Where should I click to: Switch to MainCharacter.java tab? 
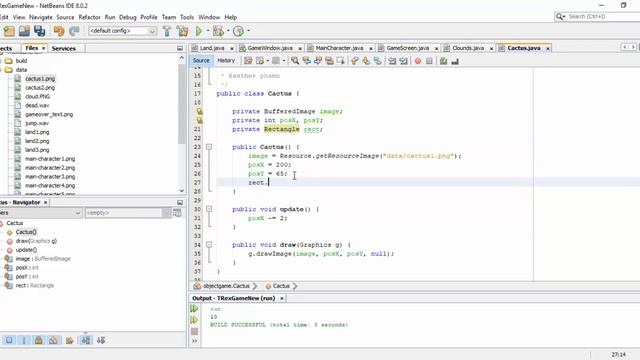339,48
